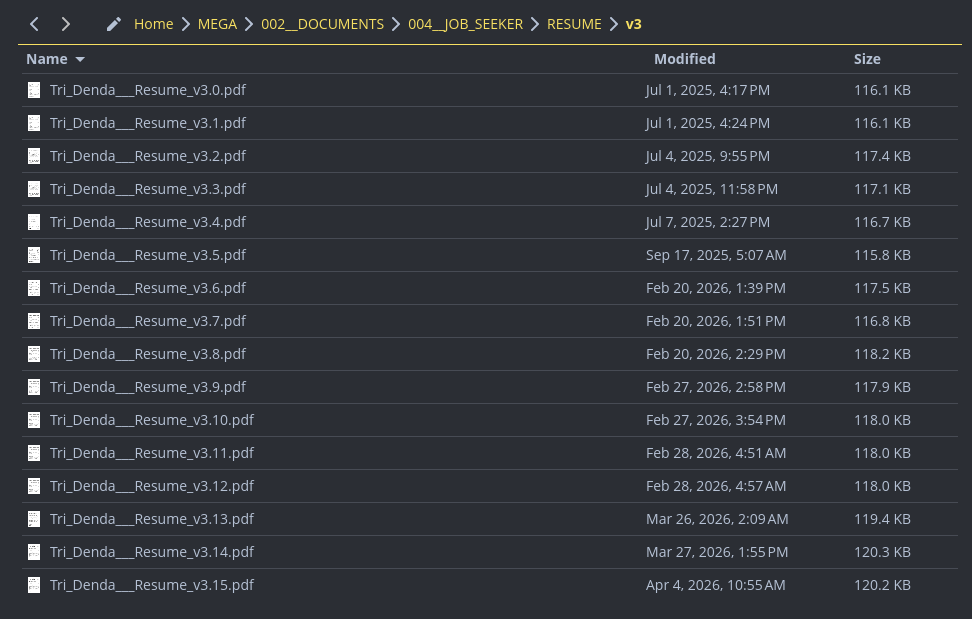Click PDF icon of Resume_v3.0.pdf
The height and width of the screenshot is (619, 972).
click(34, 90)
